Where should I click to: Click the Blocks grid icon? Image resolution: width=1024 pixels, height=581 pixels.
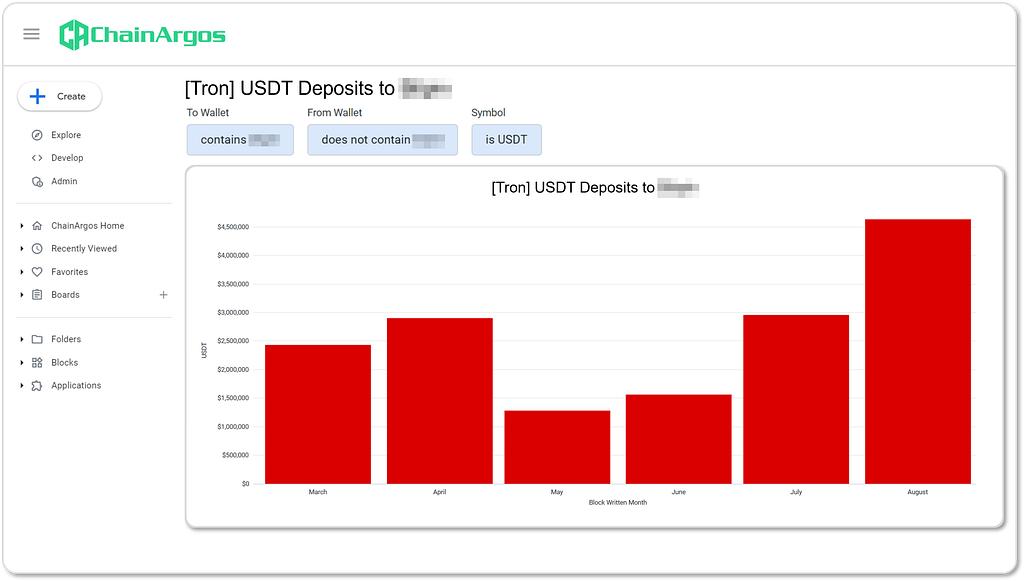pyautogui.click(x=37, y=363)
